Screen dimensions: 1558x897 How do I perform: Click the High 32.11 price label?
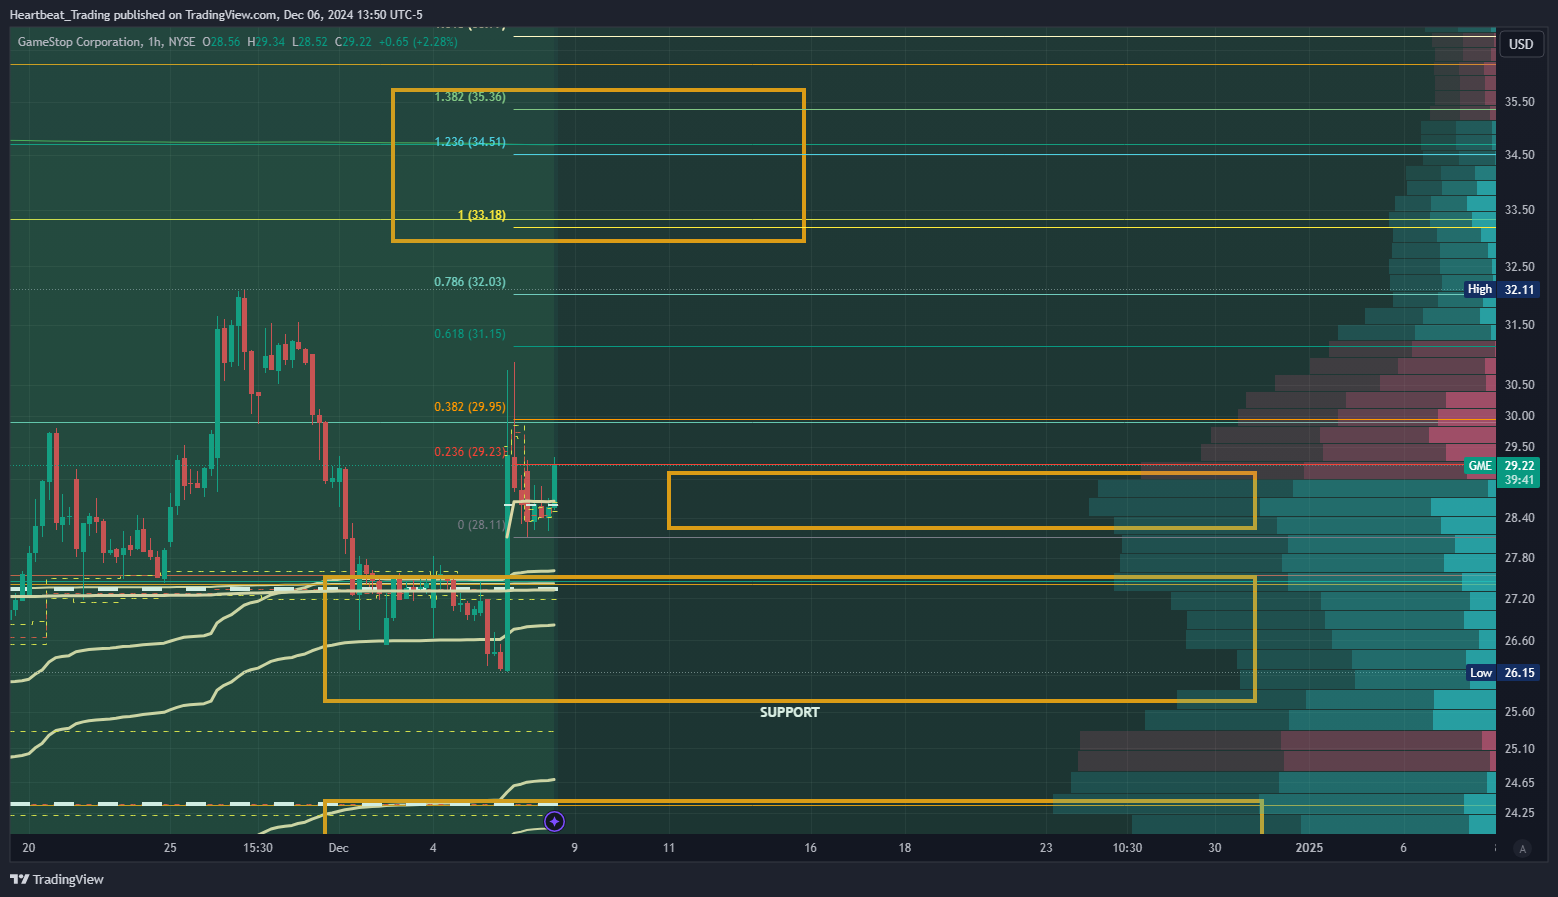point(1501,289)
